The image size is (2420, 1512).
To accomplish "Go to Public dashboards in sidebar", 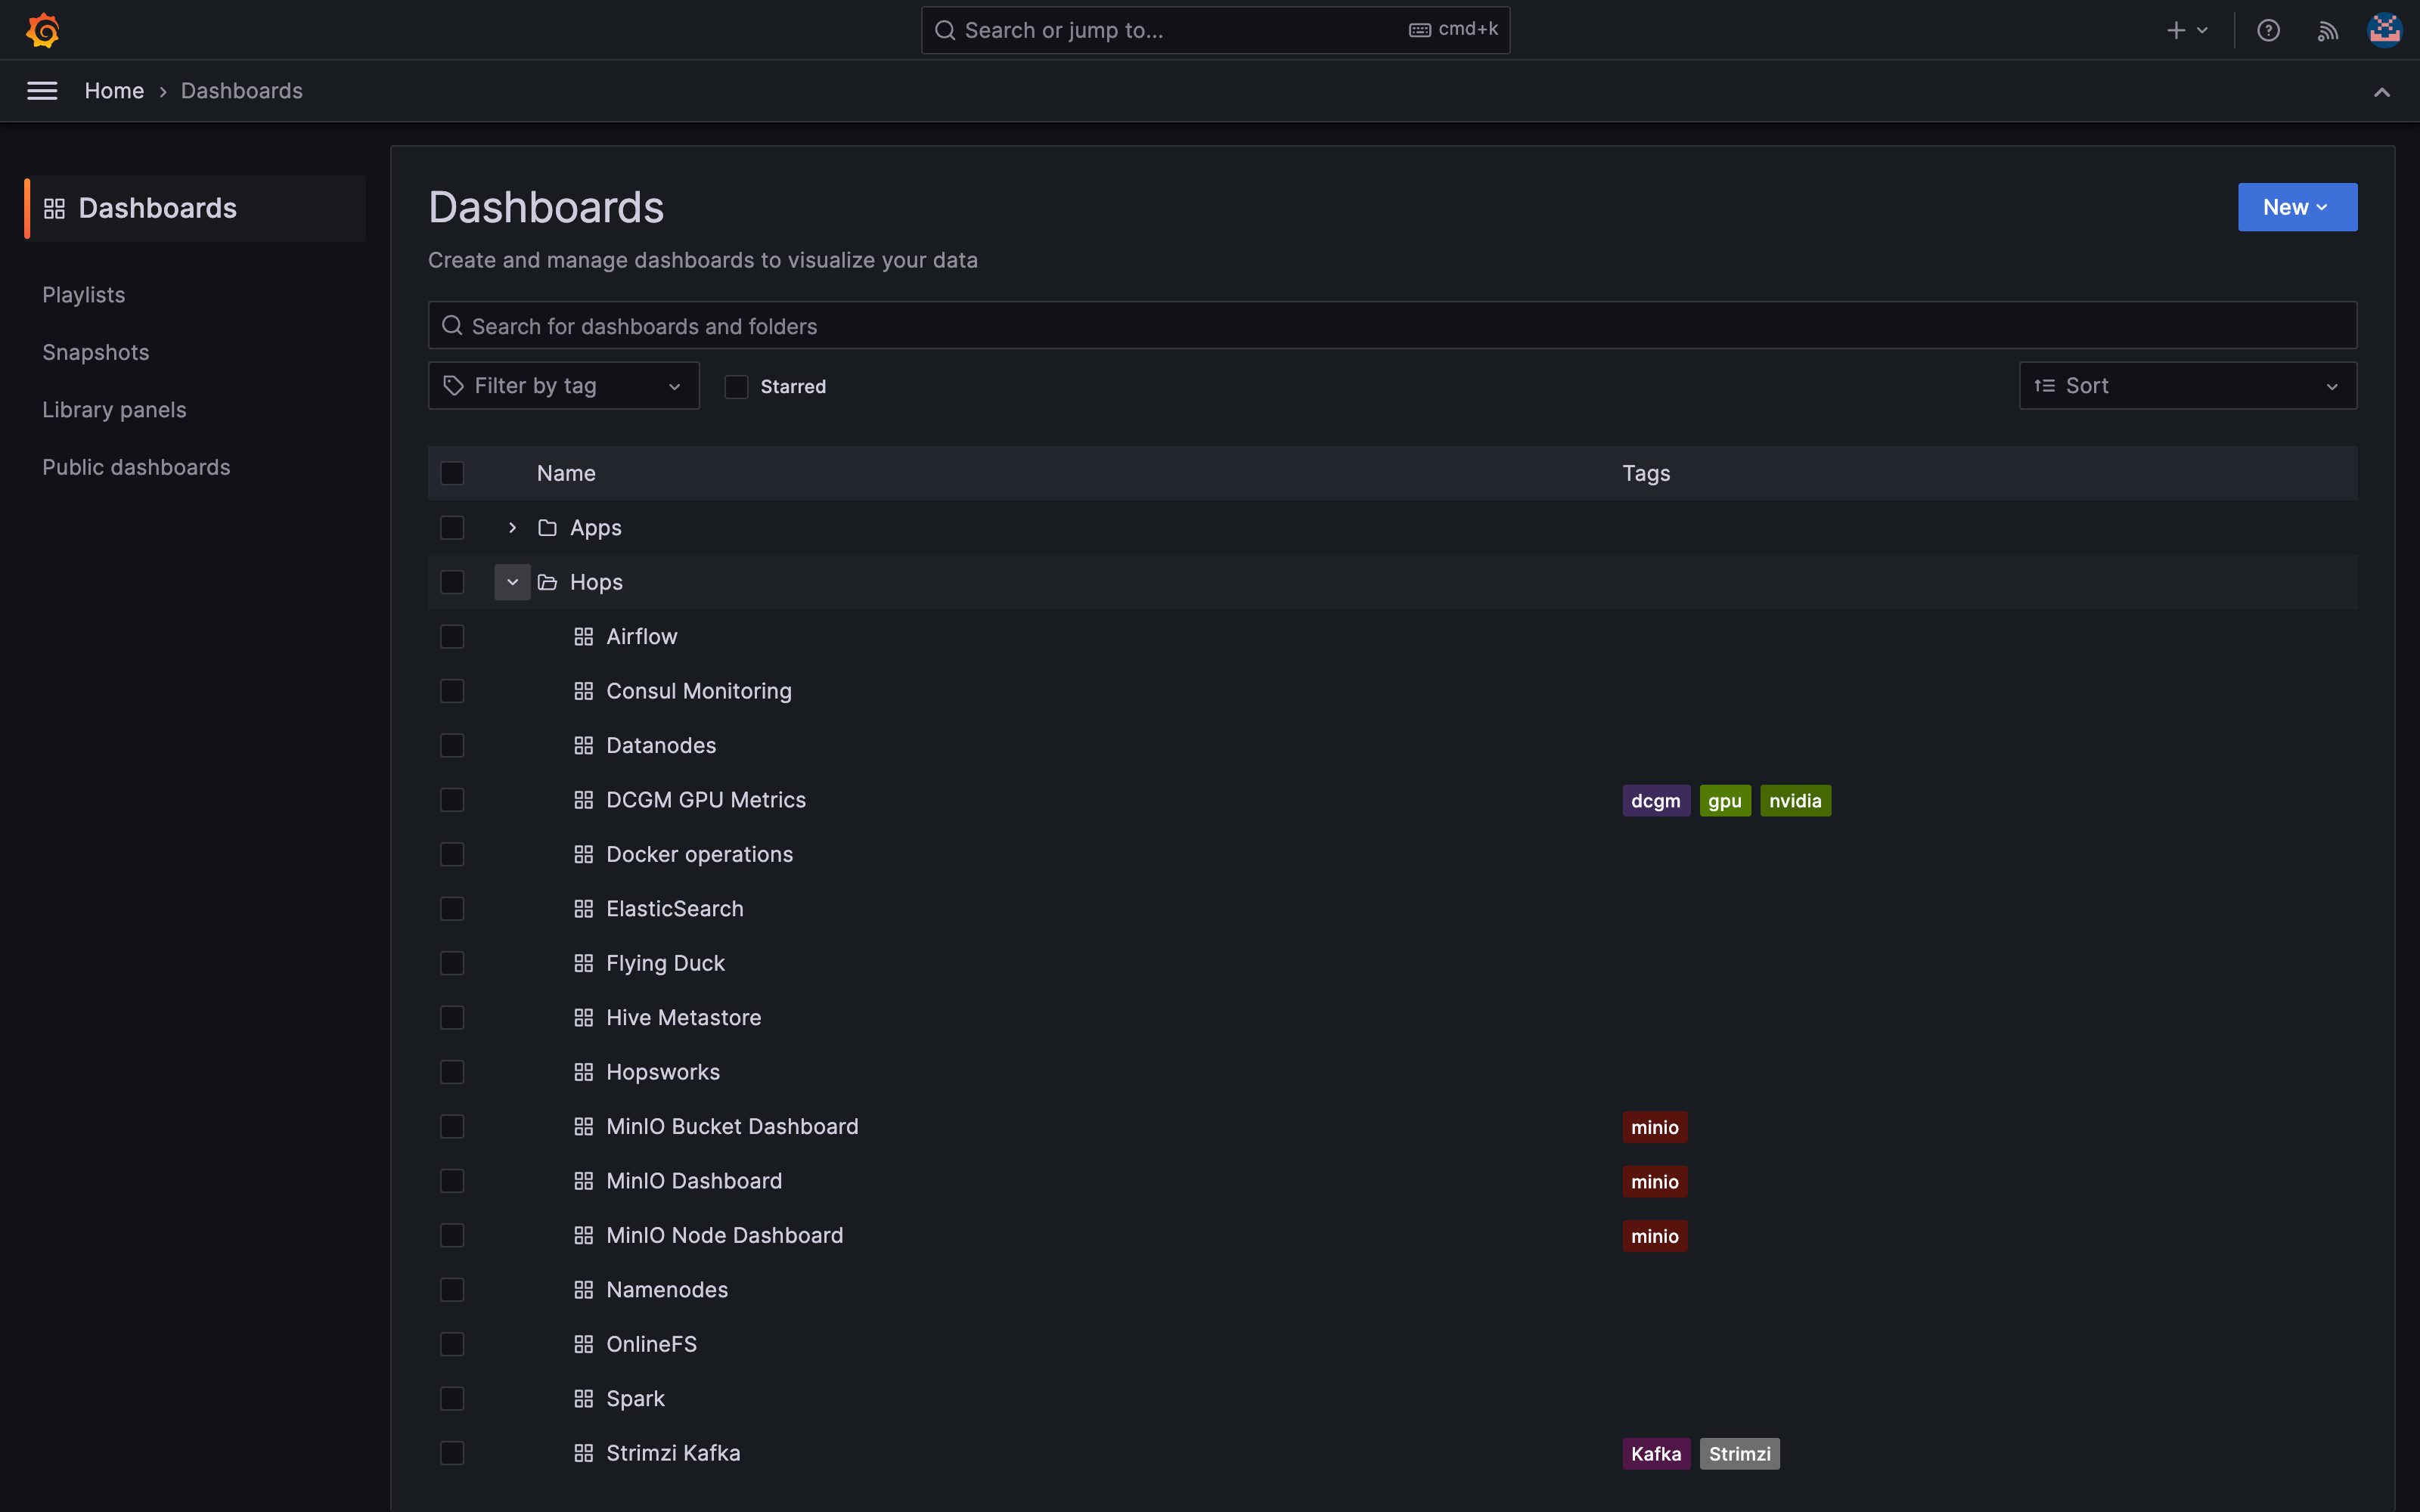I will click(136, 467).
